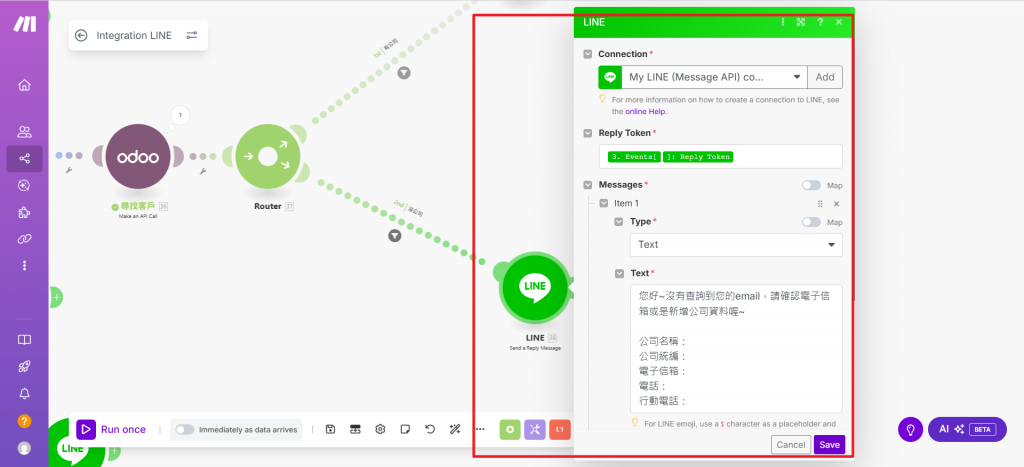
Task: Open the Notifications bell icon
Action: click(x=24, y=393)
